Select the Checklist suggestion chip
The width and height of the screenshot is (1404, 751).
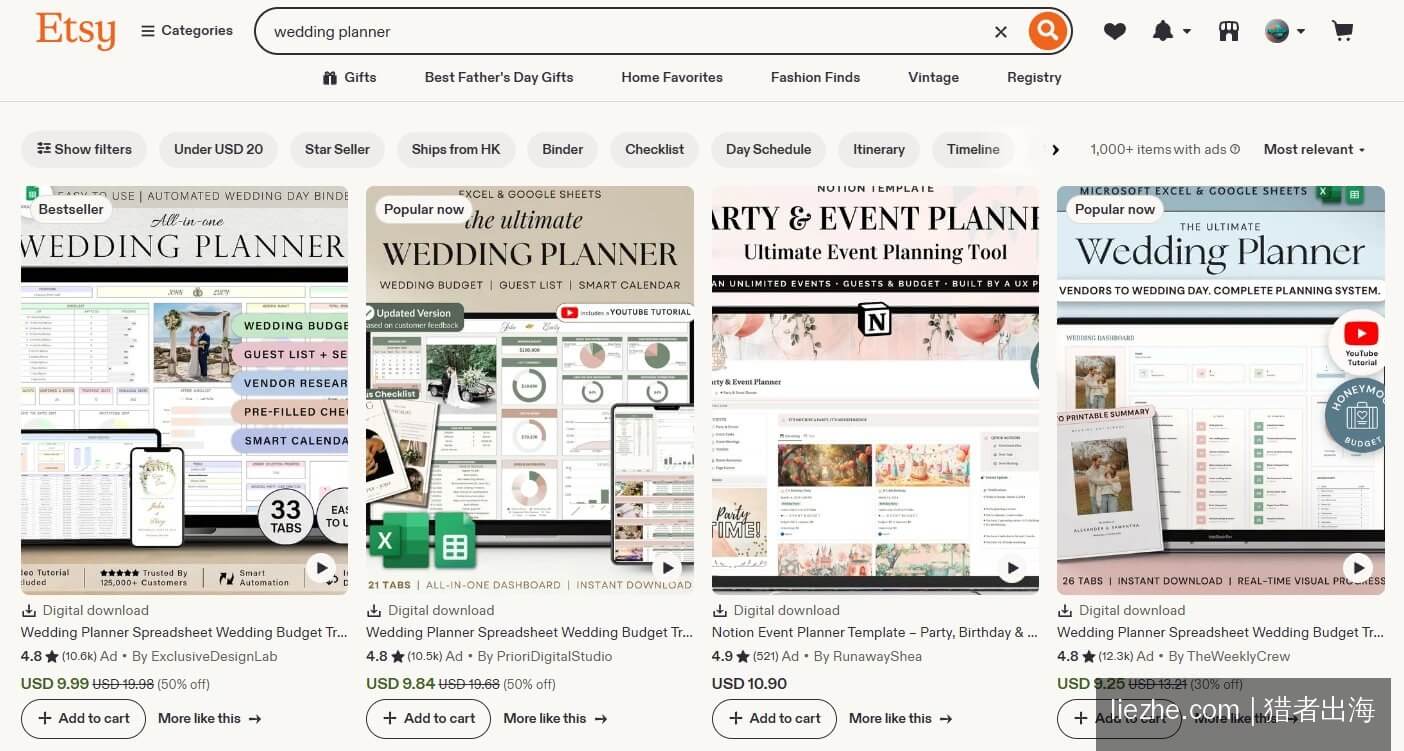[654, 149]
